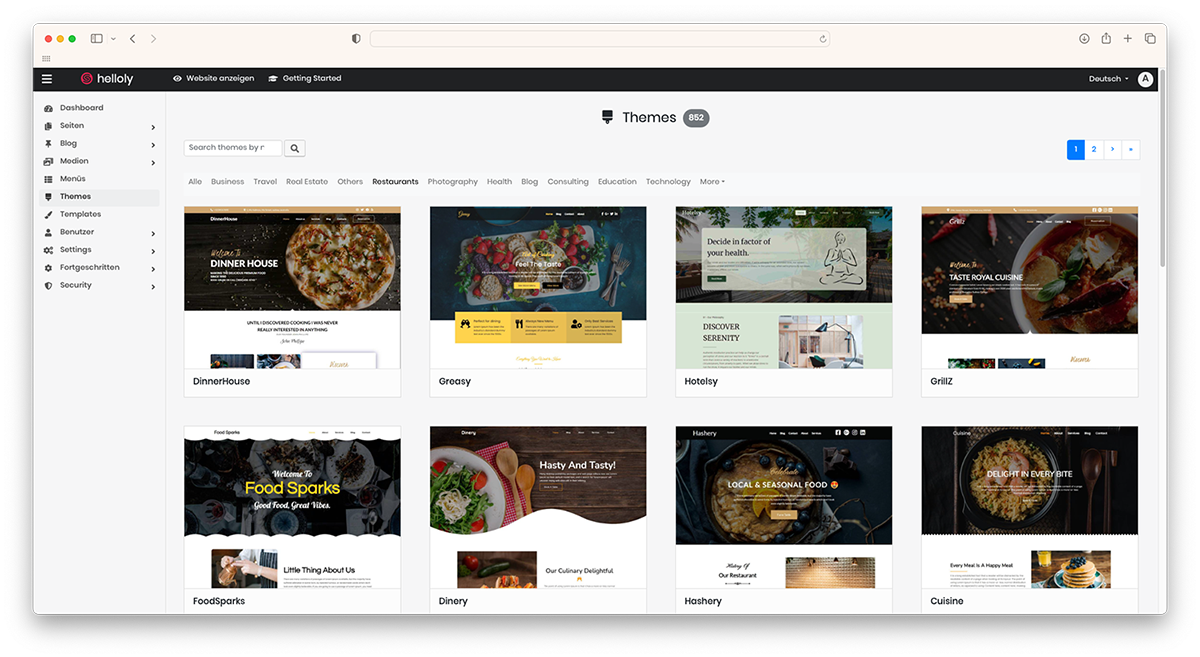This screenshot has height=657, width=1200.
Task: Click the magnifier search button
Action: (294, 148)
